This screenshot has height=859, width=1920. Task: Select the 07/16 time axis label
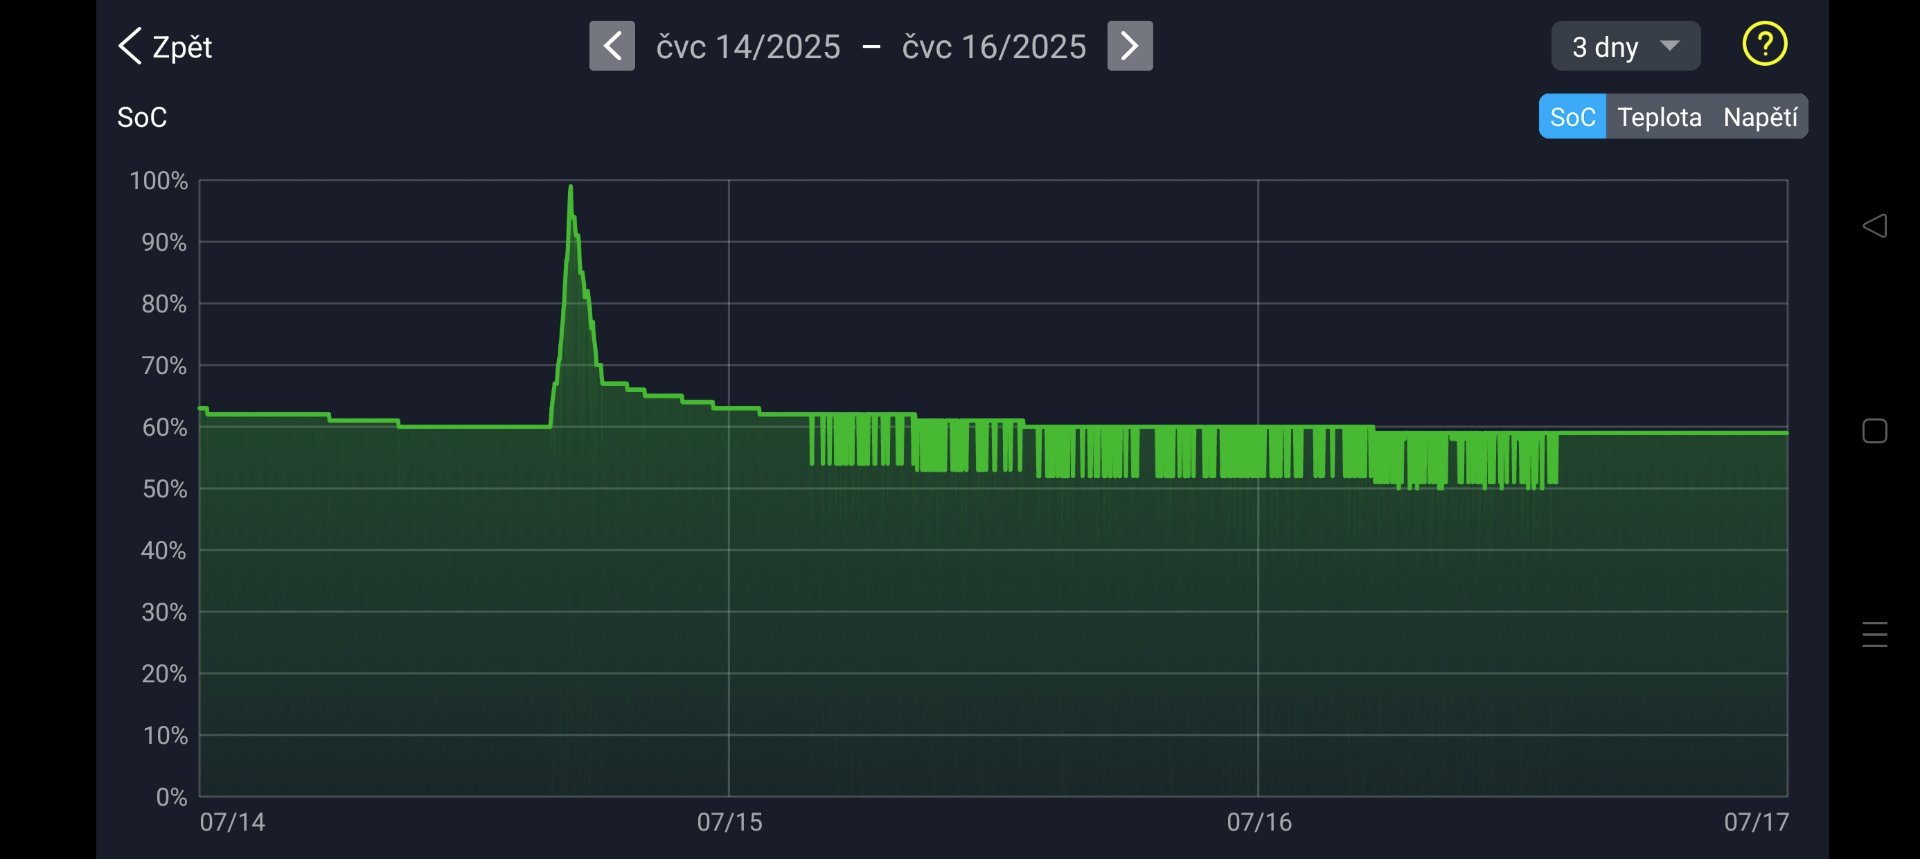coord(1259,822)
